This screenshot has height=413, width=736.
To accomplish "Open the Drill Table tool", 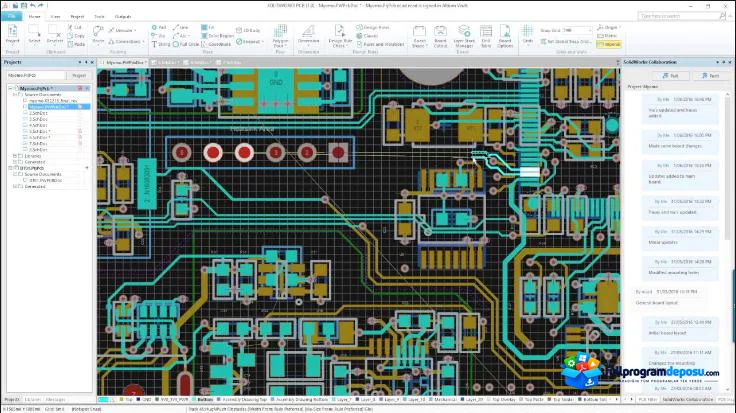I will tap(486, 37).
